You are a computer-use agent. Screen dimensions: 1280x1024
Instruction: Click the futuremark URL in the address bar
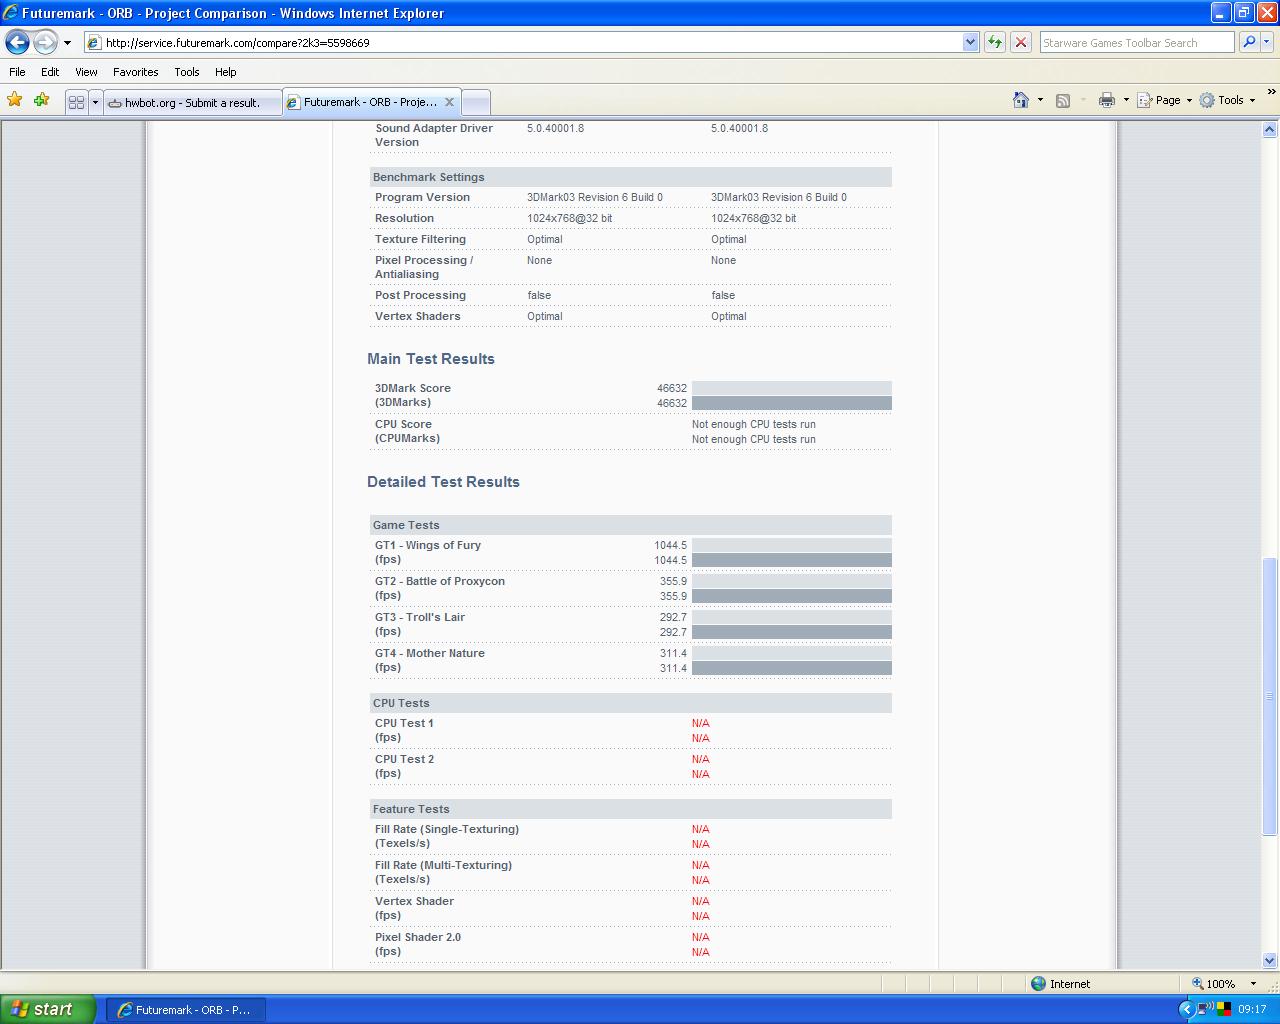pyautogui.click(x=238, y=43)
